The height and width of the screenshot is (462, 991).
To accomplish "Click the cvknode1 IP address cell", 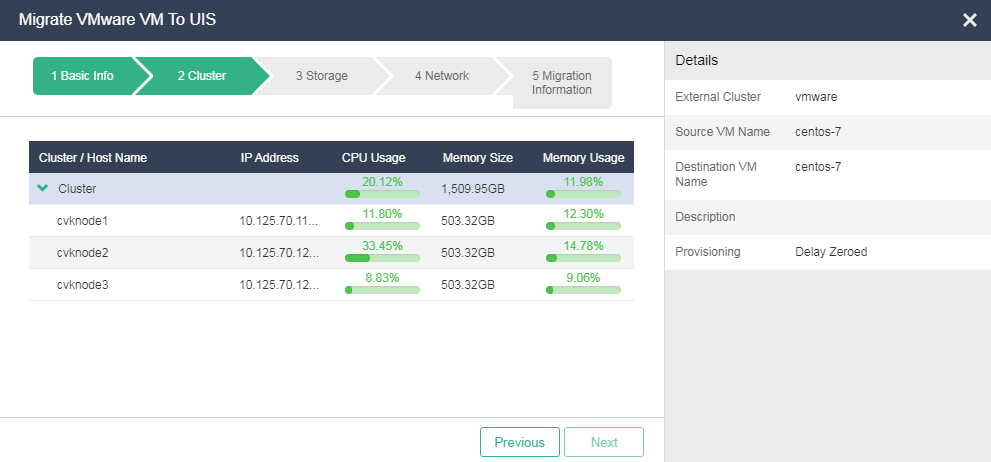I will 279,221.
